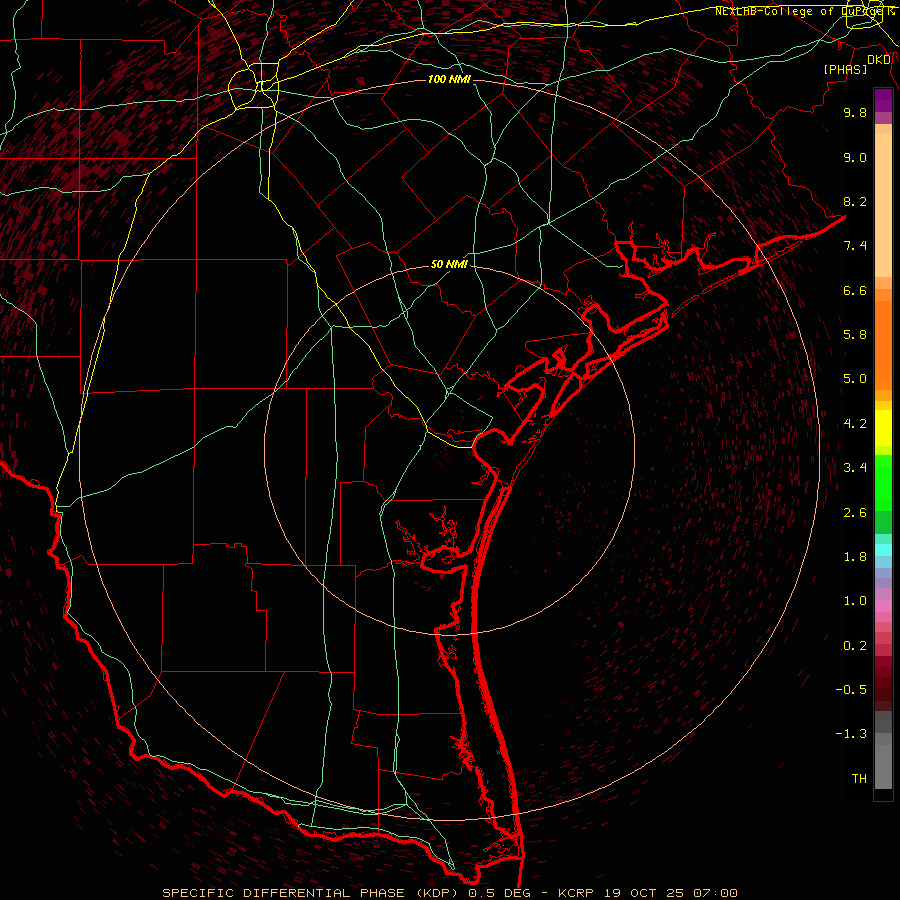900x900 pixels.
Task: Click the 0.2 color scale value
Action: pos(855,646)
